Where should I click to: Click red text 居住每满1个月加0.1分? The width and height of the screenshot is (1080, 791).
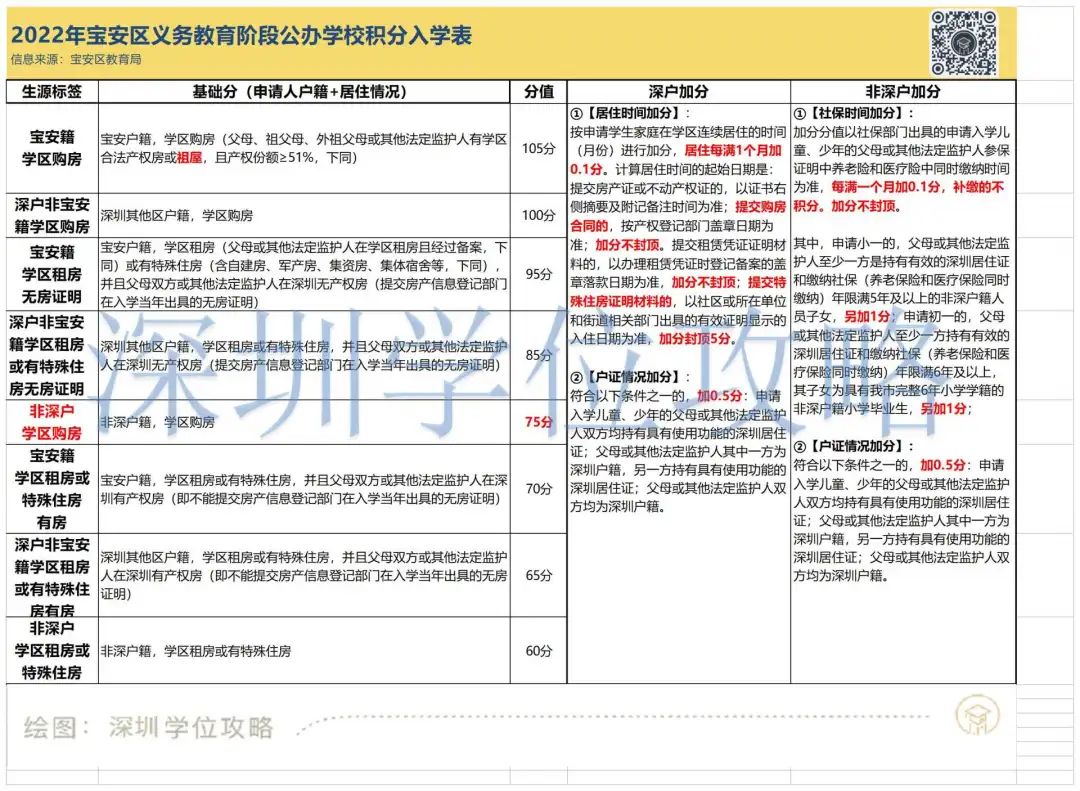click(x=676, y=160)
